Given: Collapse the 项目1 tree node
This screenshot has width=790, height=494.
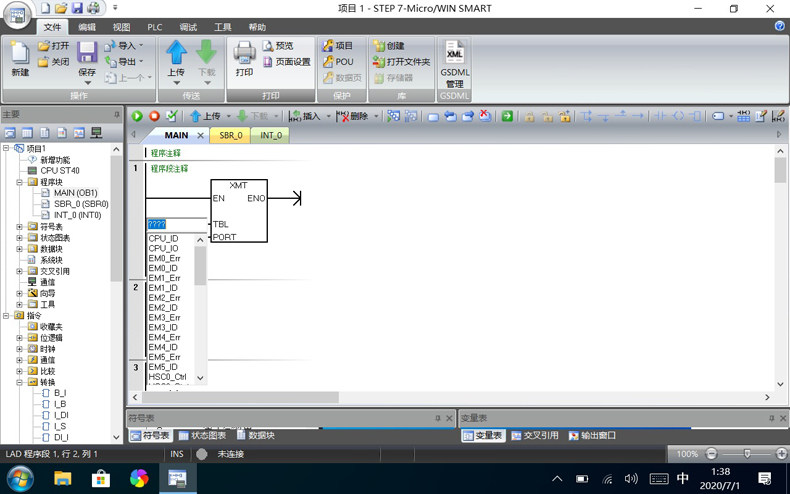Looking at the screenshot, I should click(x=7, y=148).
